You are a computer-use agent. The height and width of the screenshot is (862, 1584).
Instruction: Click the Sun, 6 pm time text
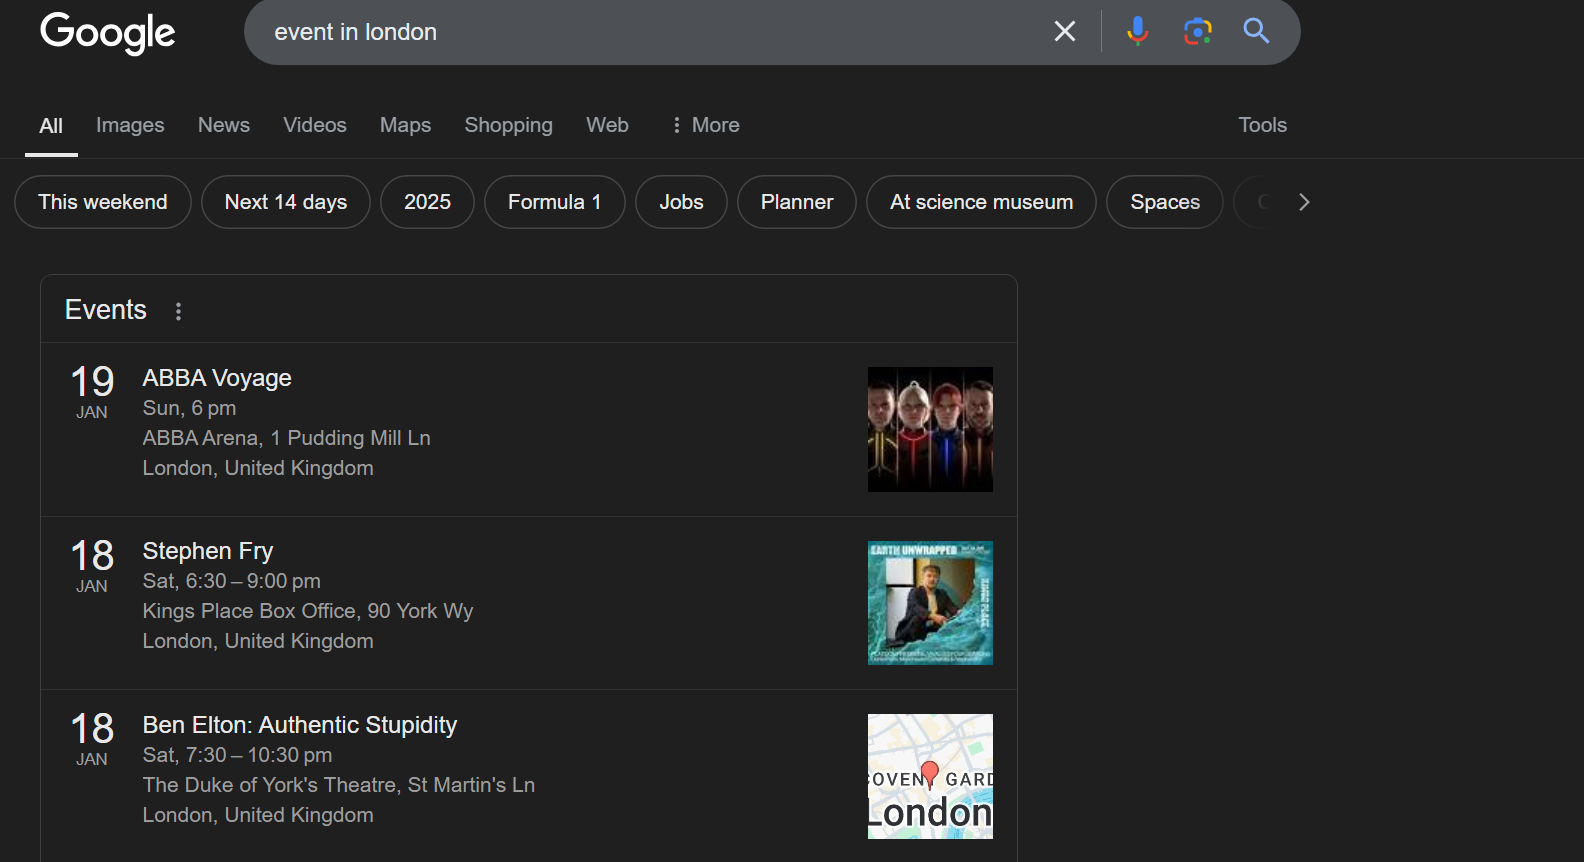click(190, 408)
